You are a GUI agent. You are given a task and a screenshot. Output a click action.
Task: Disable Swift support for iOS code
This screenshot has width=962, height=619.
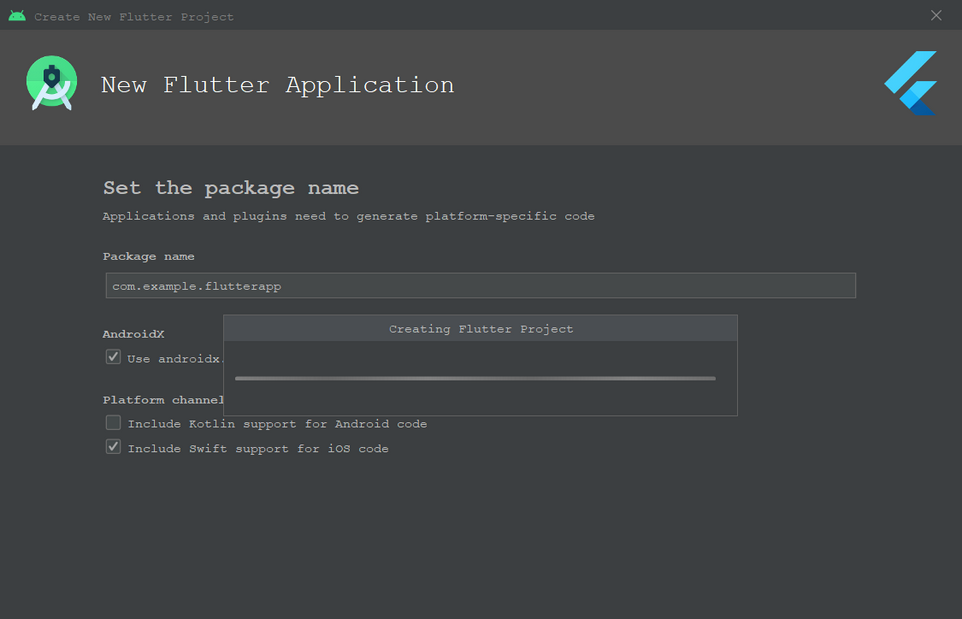click(x=113, y=447)
